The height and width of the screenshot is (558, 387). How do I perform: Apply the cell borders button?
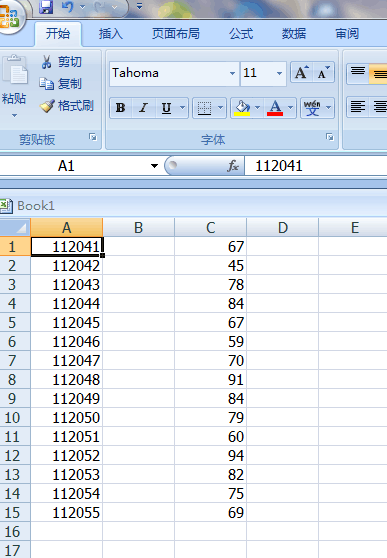[204, 108]
